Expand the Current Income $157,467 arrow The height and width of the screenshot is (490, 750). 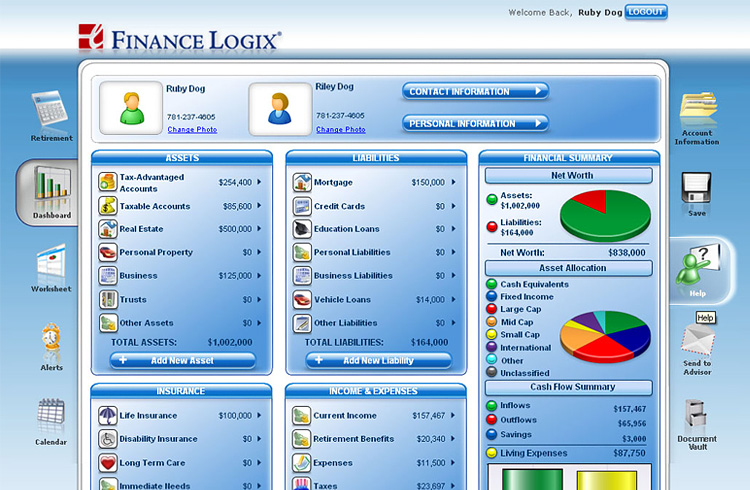(453, 415)
